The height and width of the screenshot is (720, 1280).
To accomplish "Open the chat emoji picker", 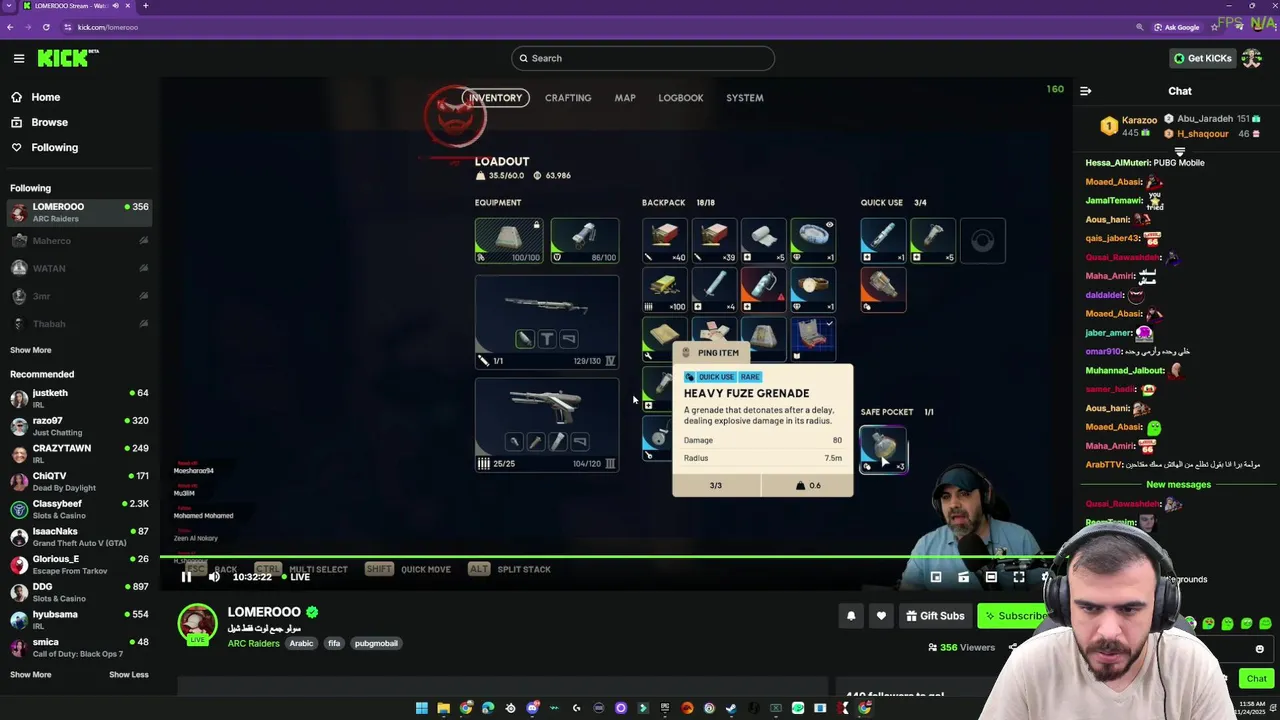I will click(1259, 649).
